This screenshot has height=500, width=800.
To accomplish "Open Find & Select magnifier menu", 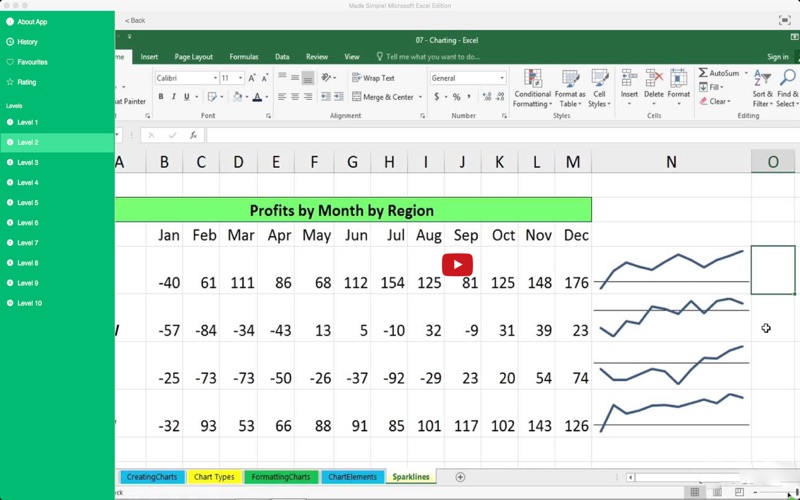I will [787, 88].
